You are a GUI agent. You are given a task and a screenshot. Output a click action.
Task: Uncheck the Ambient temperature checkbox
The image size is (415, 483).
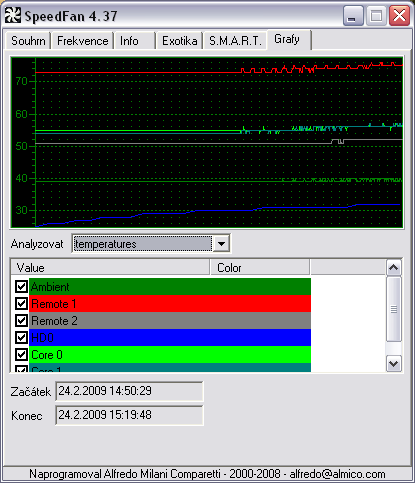(x=22, y=286)
